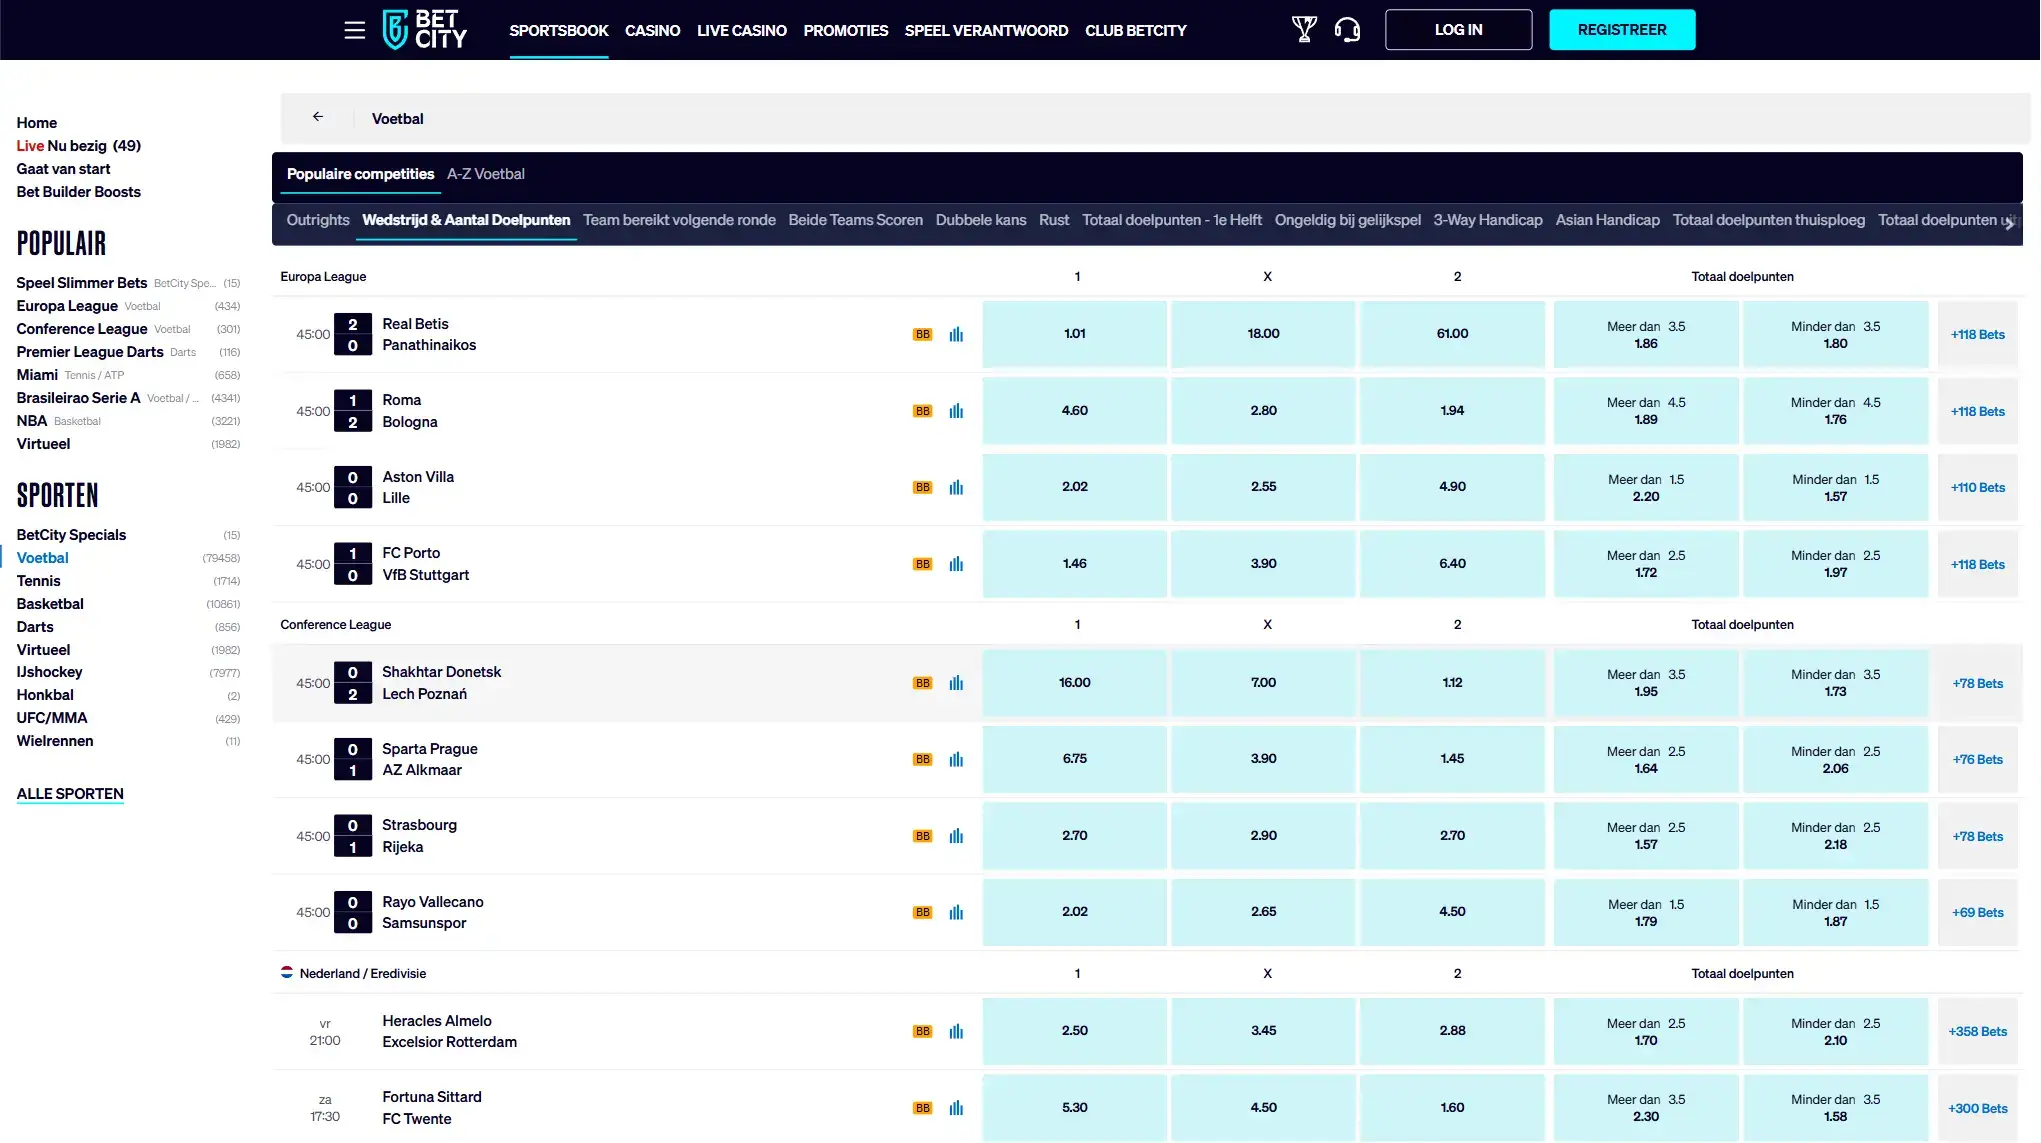Viewport: 2041px width, 1143px height.
Task: Open the hamburger menu icon
Action: coord(354,30)
